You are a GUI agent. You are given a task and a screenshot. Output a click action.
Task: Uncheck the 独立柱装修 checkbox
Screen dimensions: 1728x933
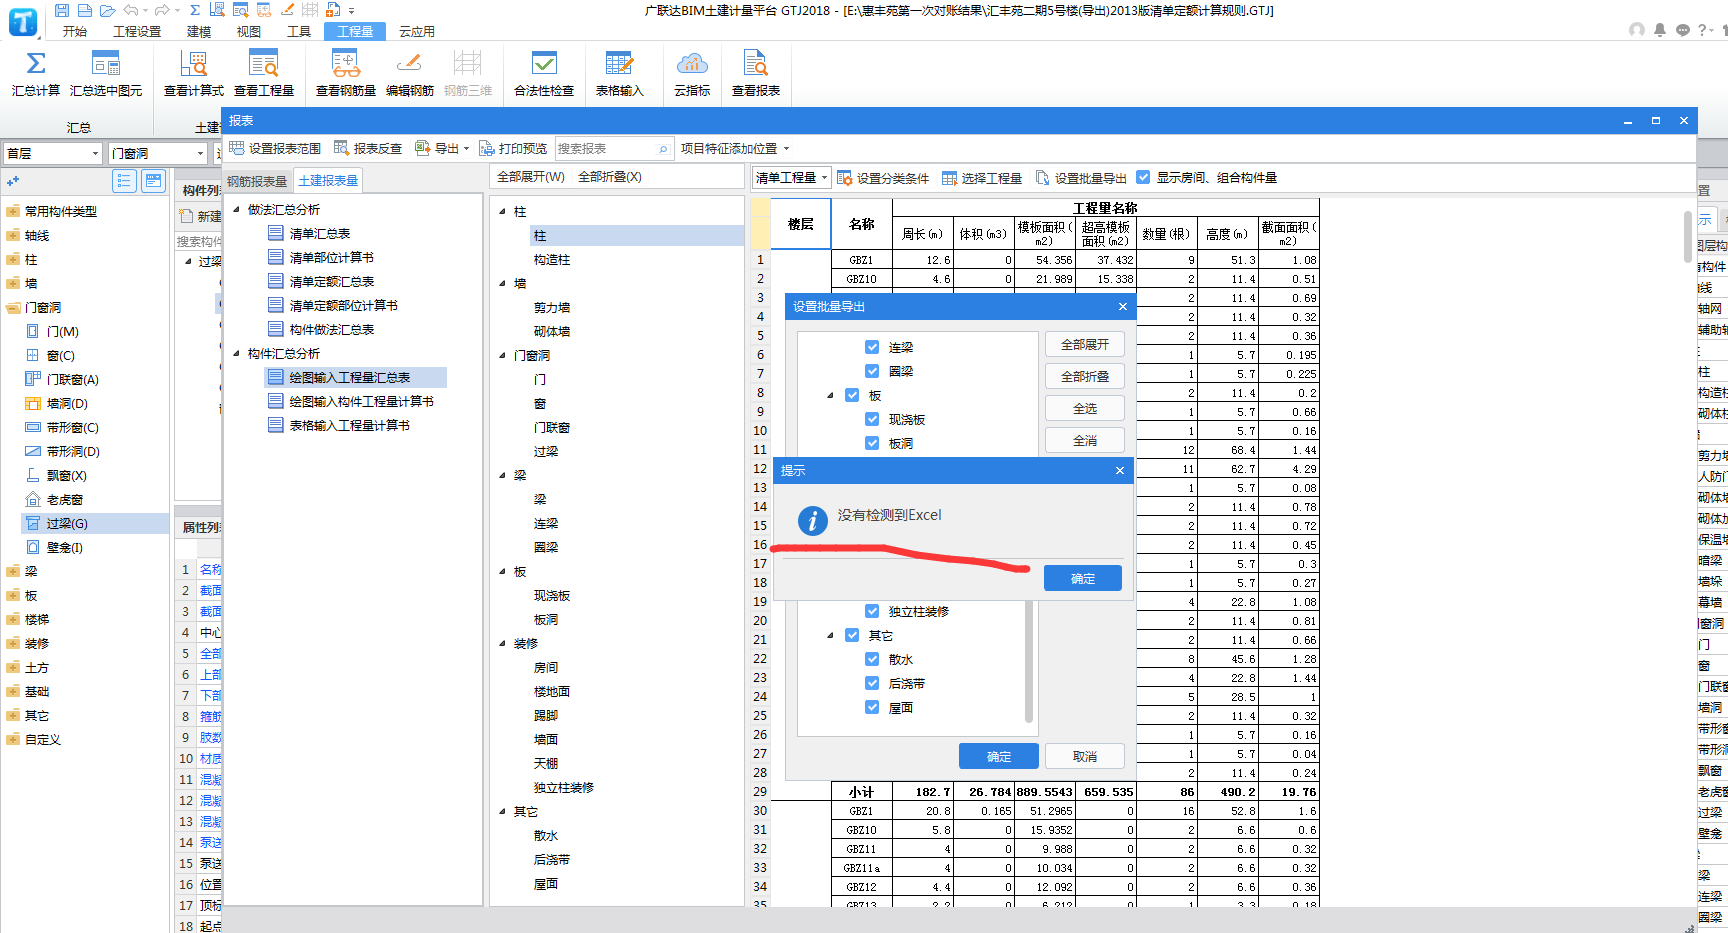(872, 611)
